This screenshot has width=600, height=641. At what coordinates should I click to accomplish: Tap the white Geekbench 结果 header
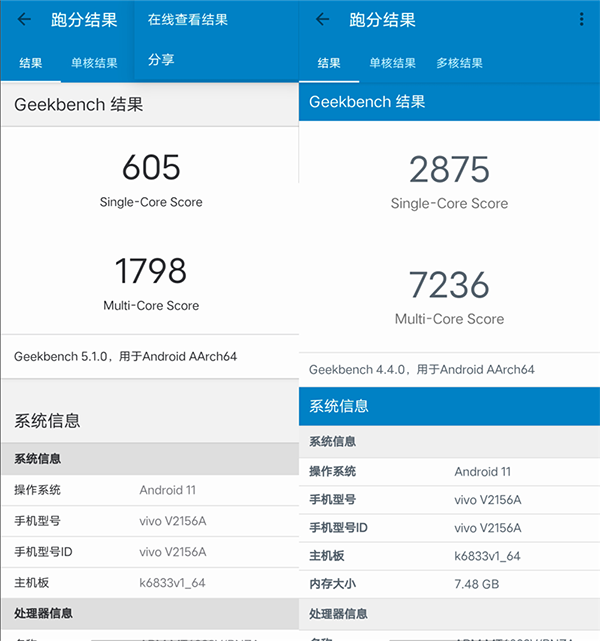(78, 104)
